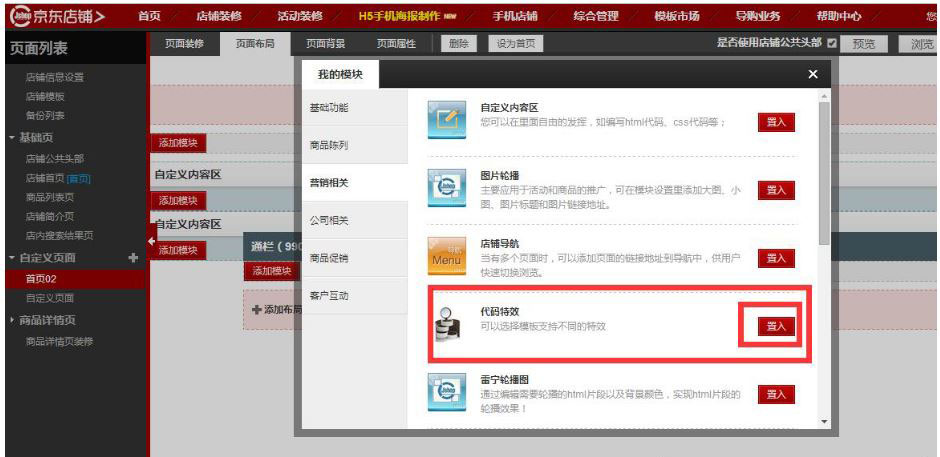
Task: Click the 图片轮播 module icon
Action: [446, 188]
